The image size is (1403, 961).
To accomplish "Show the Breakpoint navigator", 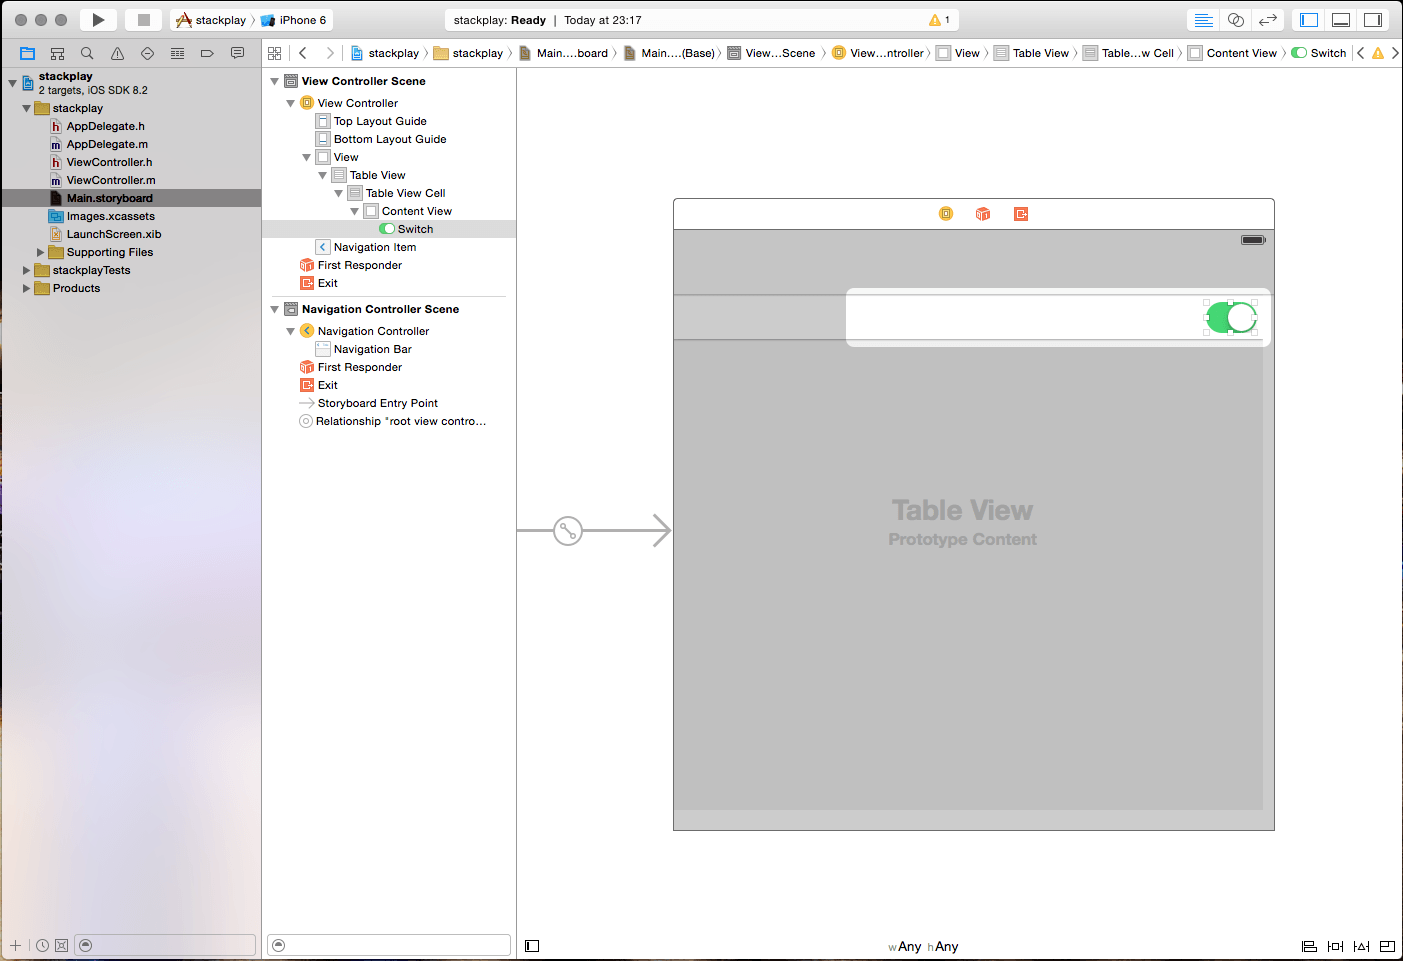I will click(x=207, y=53).
